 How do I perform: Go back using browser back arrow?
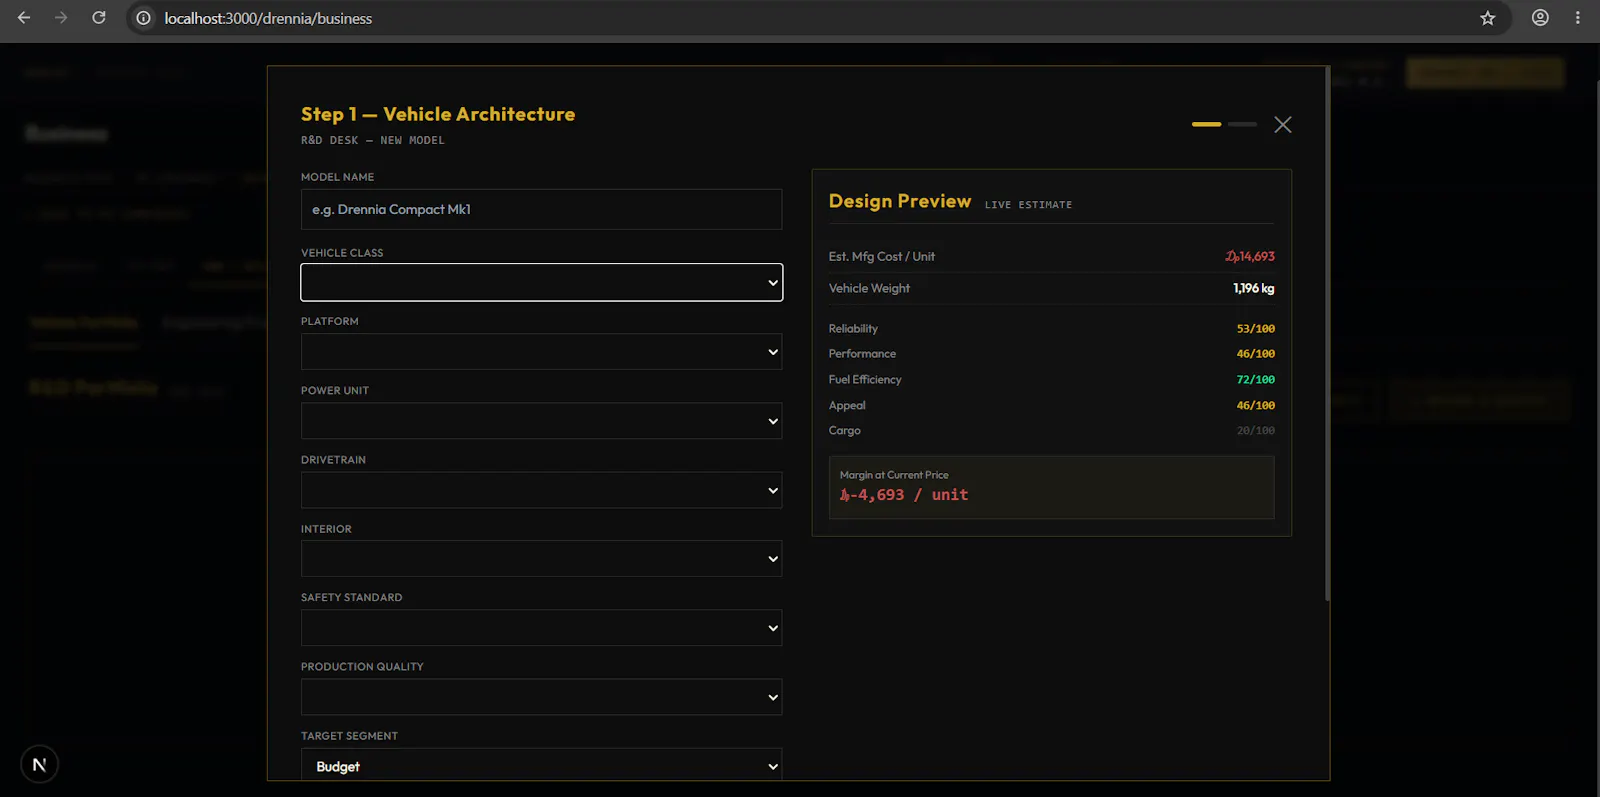click(24, 18)
